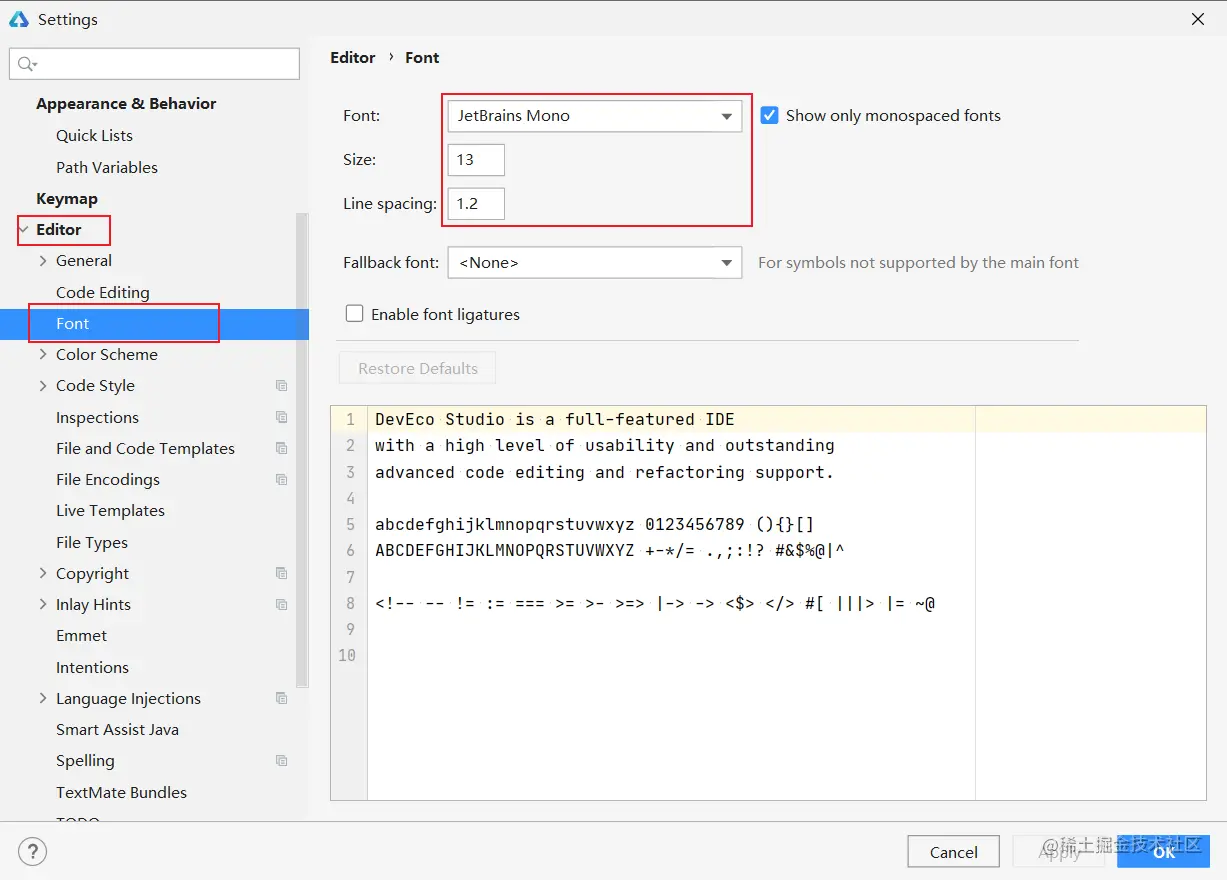Click the project-level icon beside Language Injections
Viewport: 1227px width, 880px height.
click(x=282, y=698)
